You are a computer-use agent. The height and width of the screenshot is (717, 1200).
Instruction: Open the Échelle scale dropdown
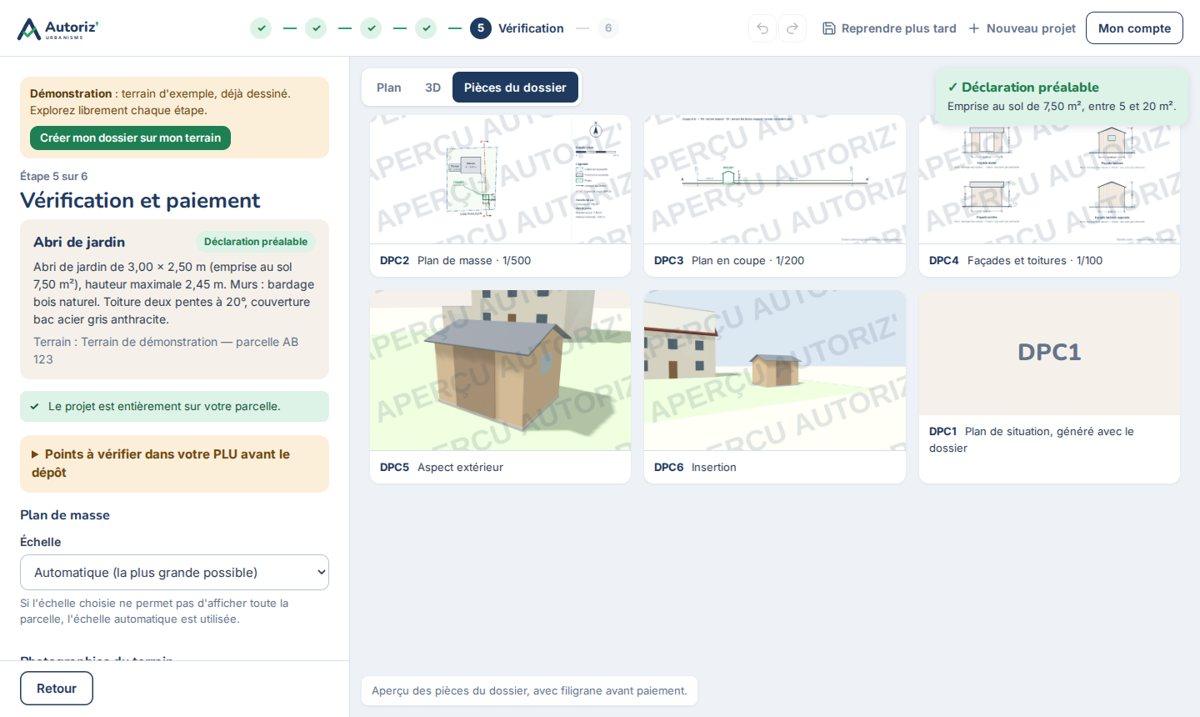click(174, 572)
